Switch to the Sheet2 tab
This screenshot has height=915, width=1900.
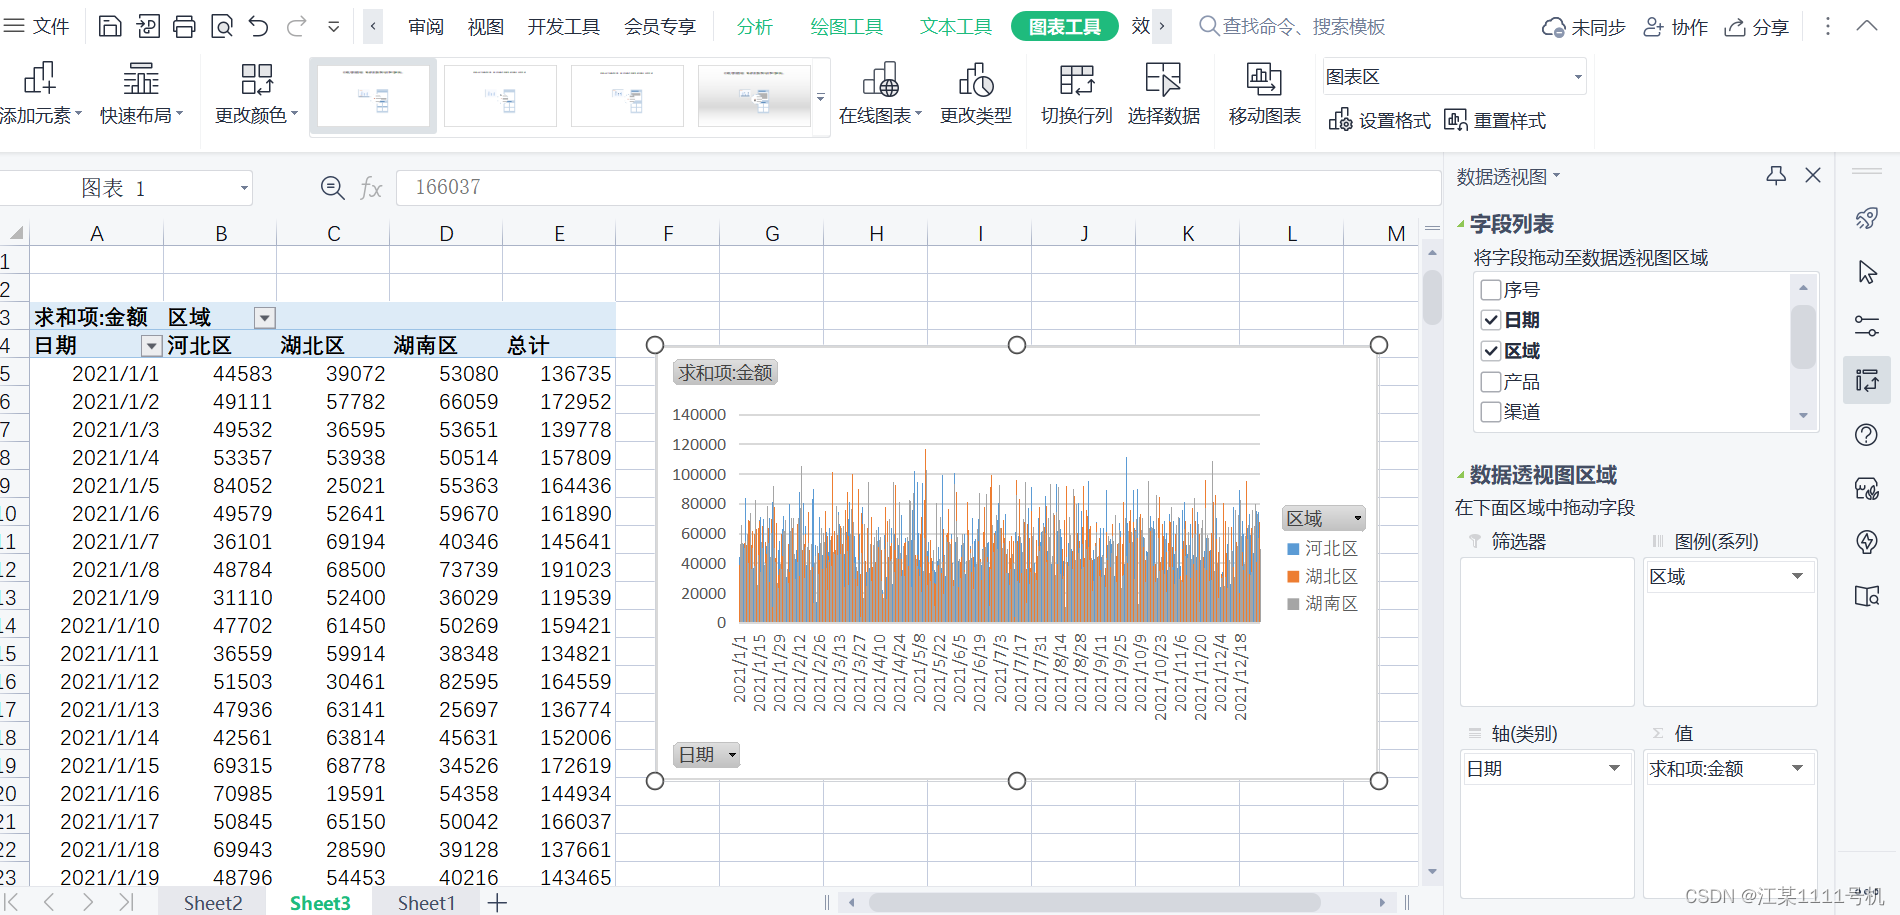(x=213, y=903)
